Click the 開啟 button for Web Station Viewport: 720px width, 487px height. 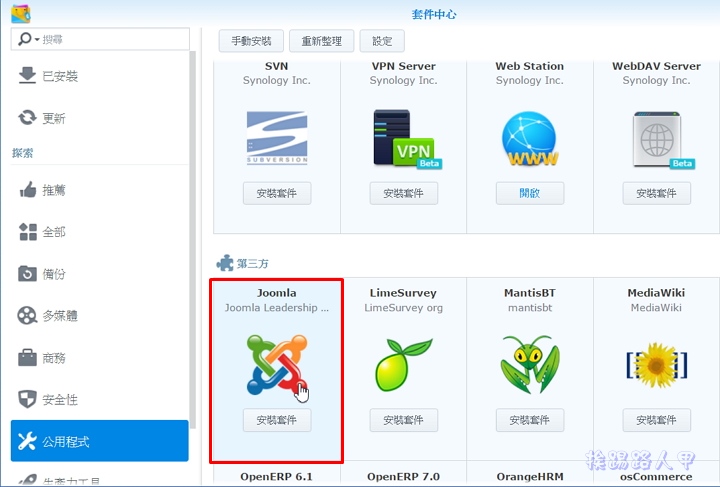(x=530, y=193)
